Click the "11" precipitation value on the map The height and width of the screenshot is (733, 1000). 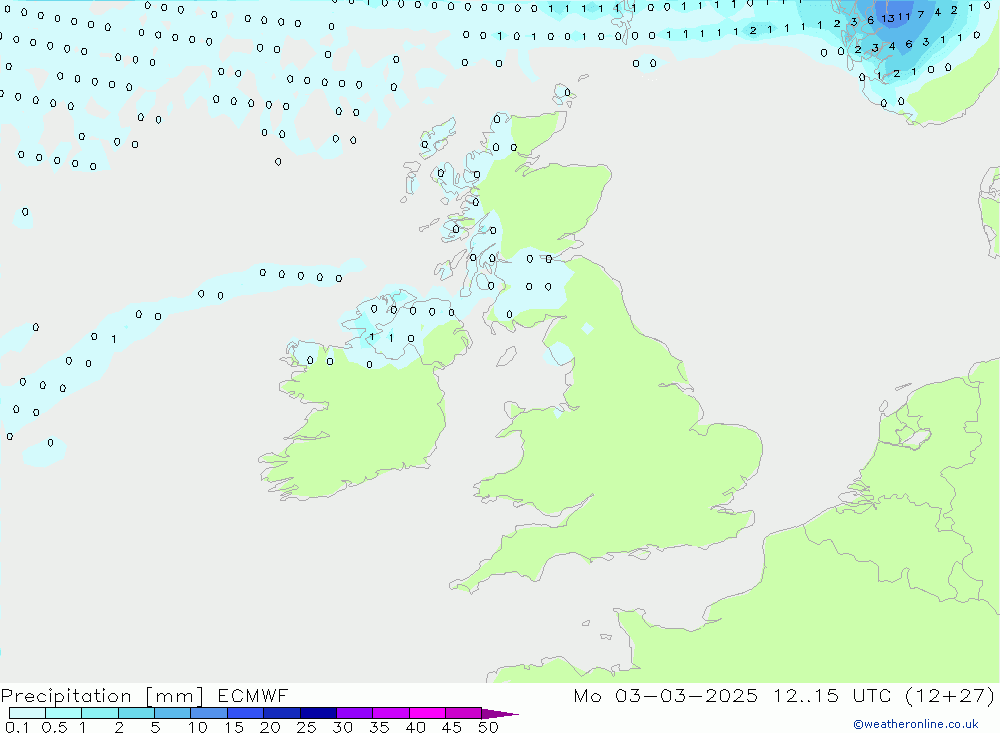click(903, 17)
